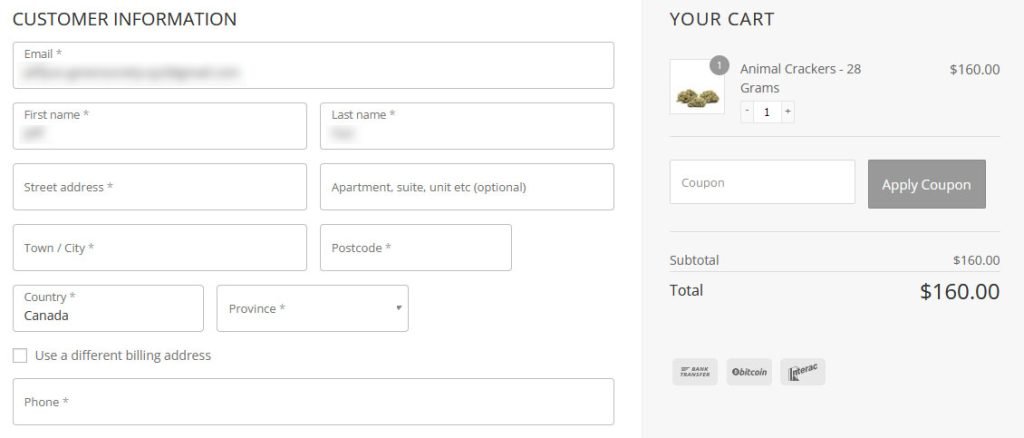The image size is (1024, 438).
Task: Click the Email input field
Action: (x=313, y=65)
